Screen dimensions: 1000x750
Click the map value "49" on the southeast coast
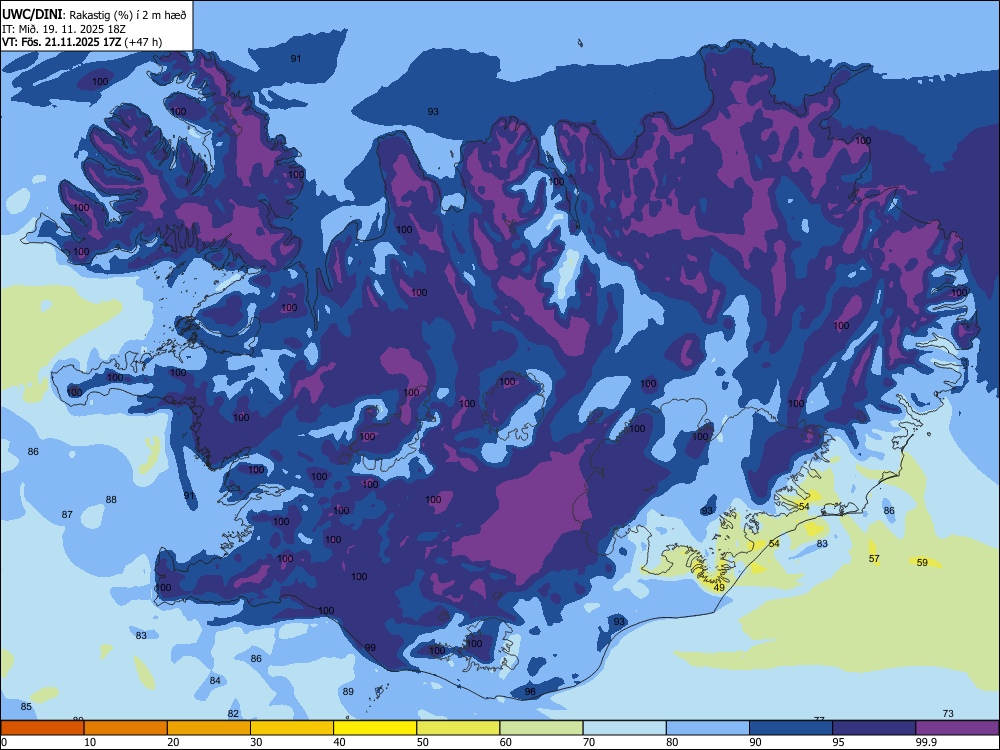tap(719, 587)
